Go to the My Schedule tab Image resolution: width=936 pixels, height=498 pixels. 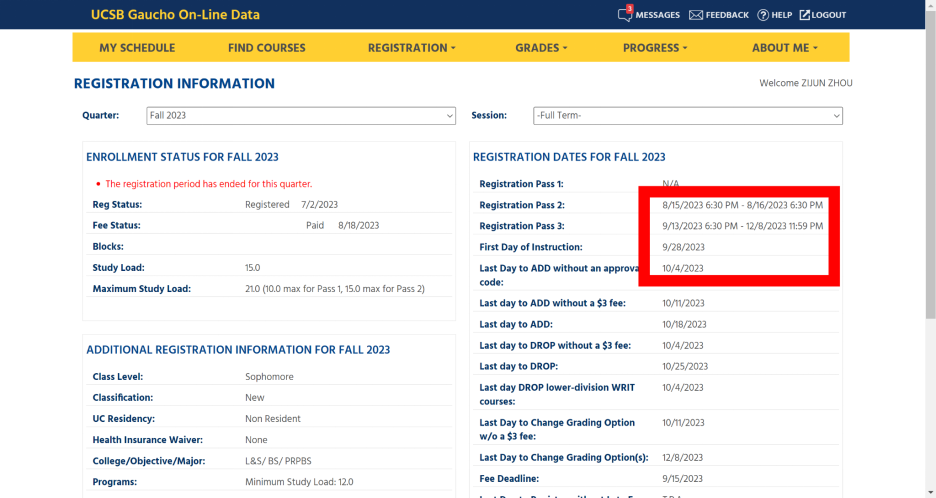tap(137, 48)
